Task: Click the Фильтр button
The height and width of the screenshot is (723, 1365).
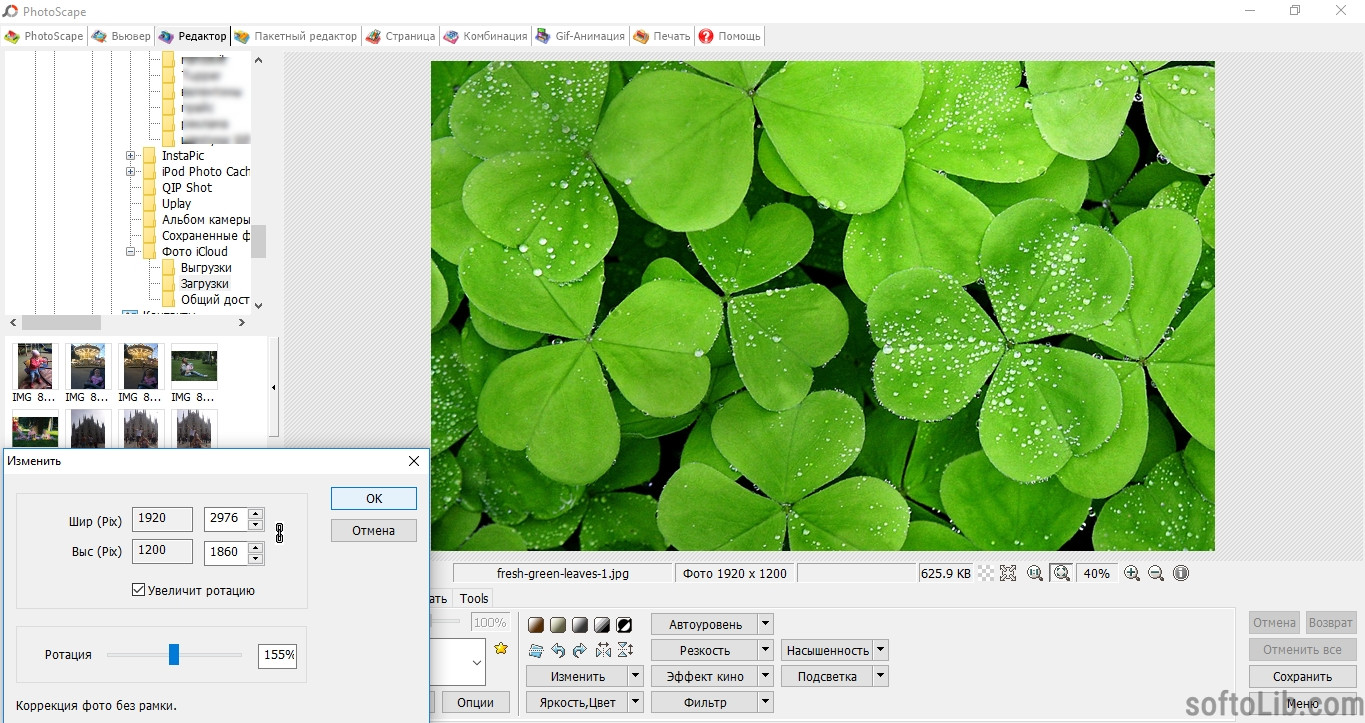Action: tap(705, 702)
